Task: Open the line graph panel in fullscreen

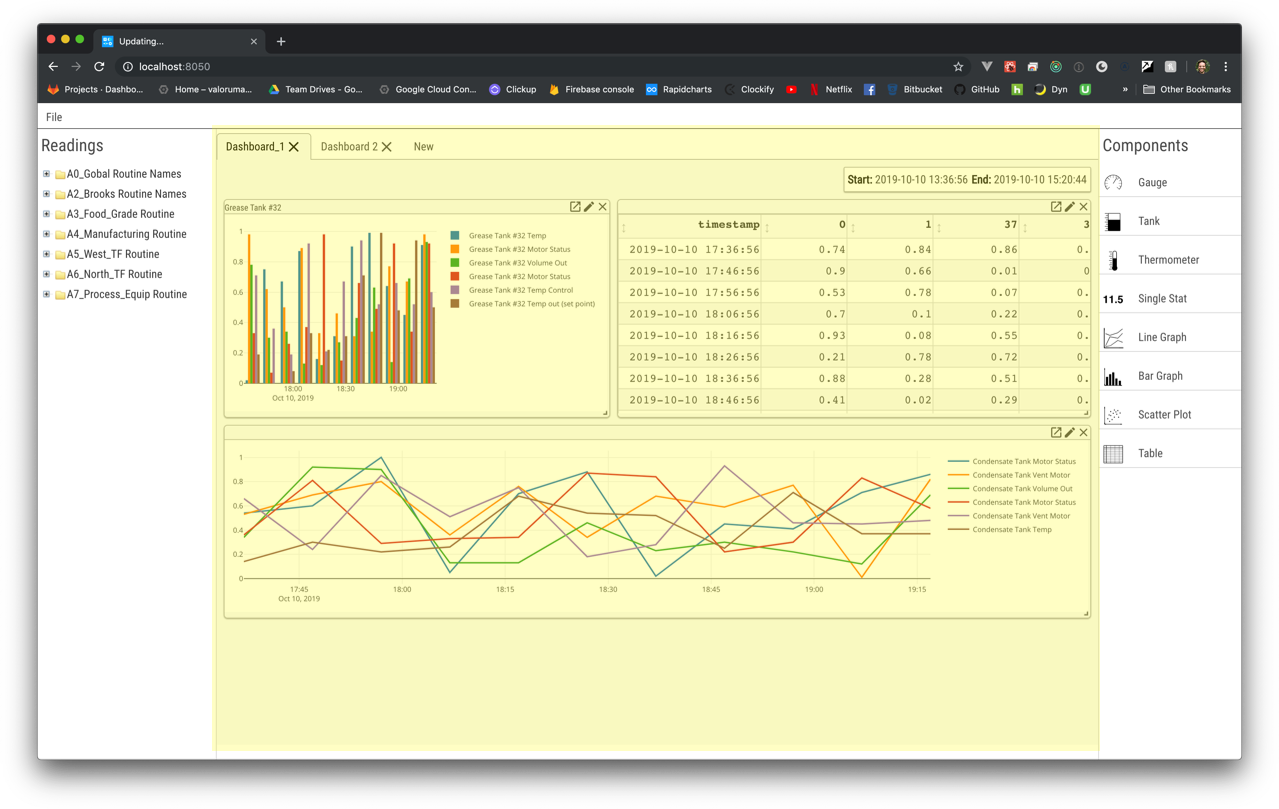Action: click(x=1056, y=433)
